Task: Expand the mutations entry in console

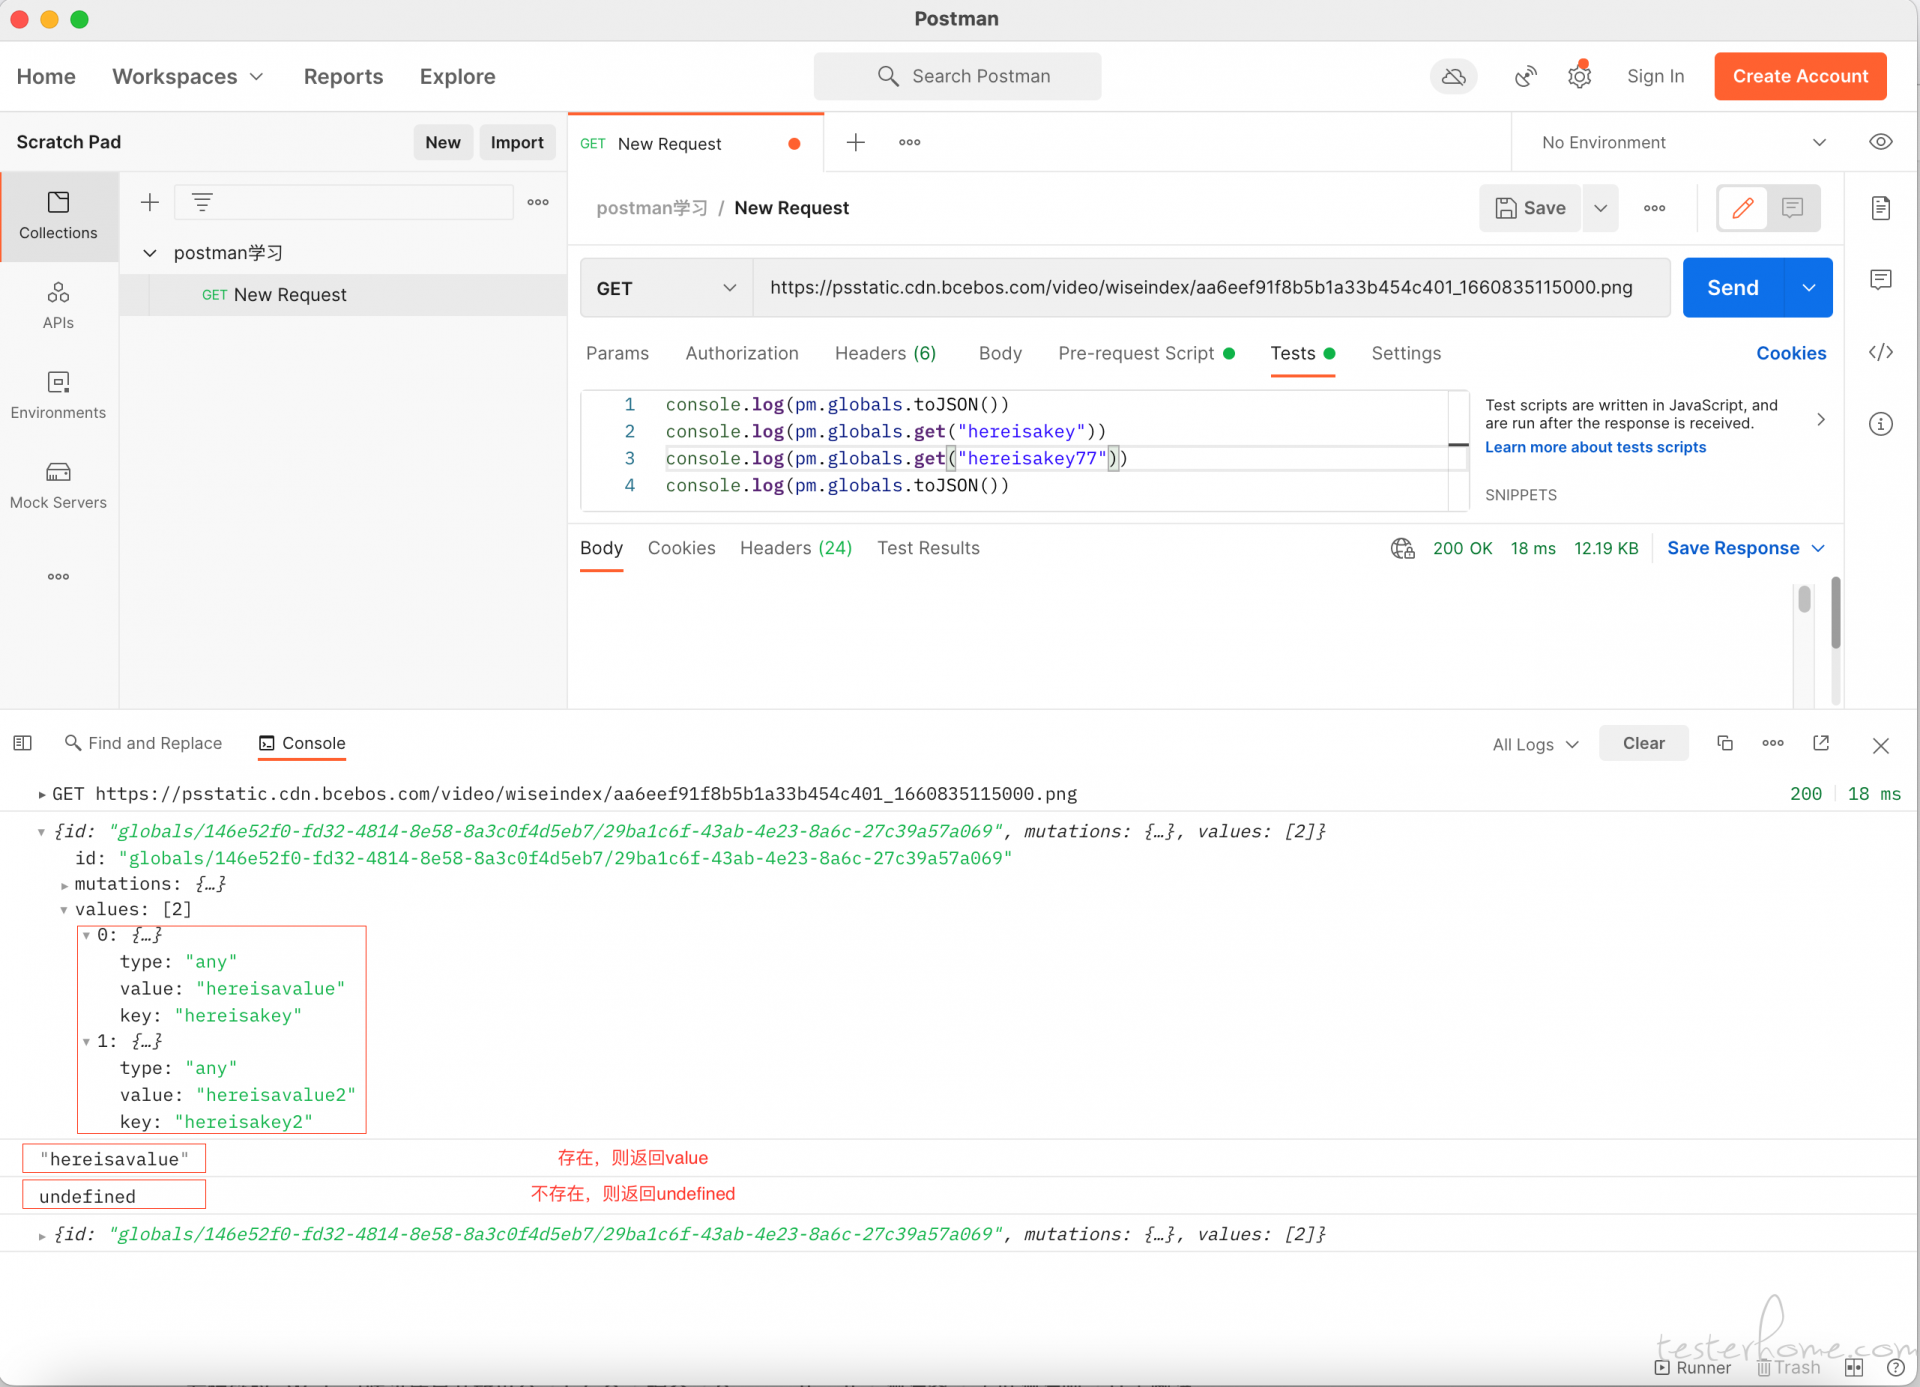Action: (x=64, y=885)
